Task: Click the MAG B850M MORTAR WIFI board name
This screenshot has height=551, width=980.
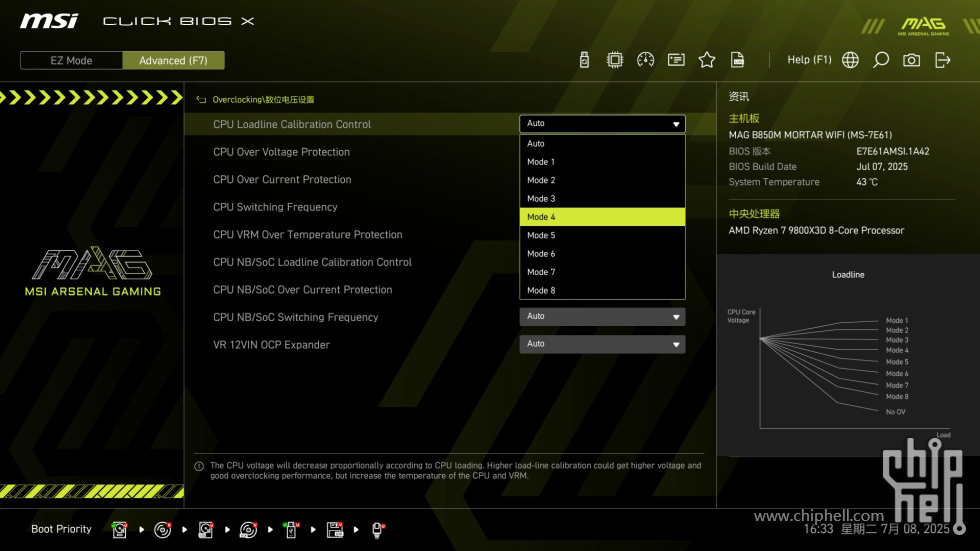Action: coord(810,135)
